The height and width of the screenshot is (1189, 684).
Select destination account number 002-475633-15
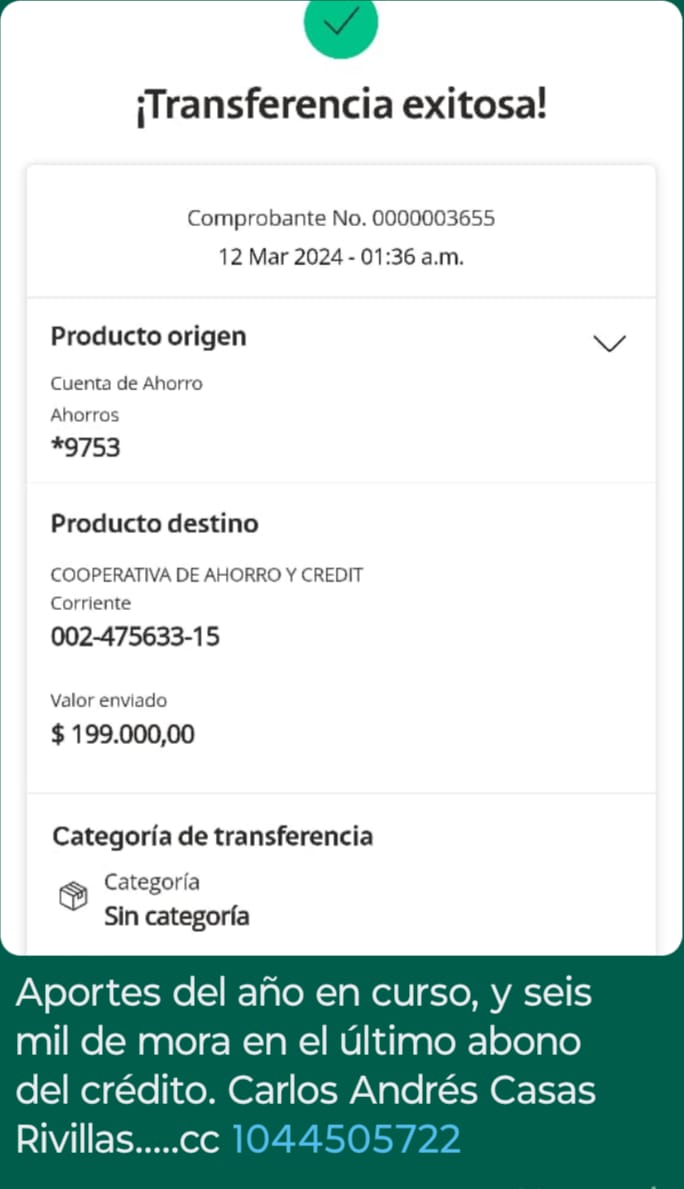click(135, 637)
